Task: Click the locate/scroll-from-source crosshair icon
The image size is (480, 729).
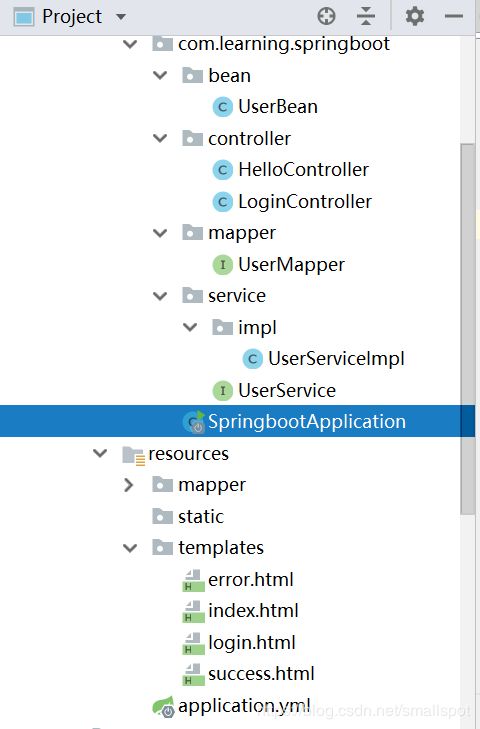Action: (326, 16)
